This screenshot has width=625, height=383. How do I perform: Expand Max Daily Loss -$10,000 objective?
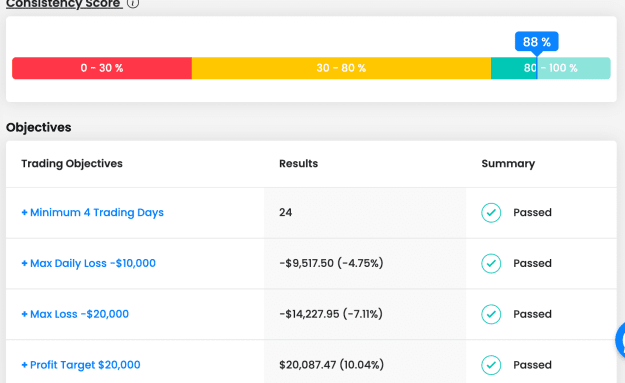(88, 263)
